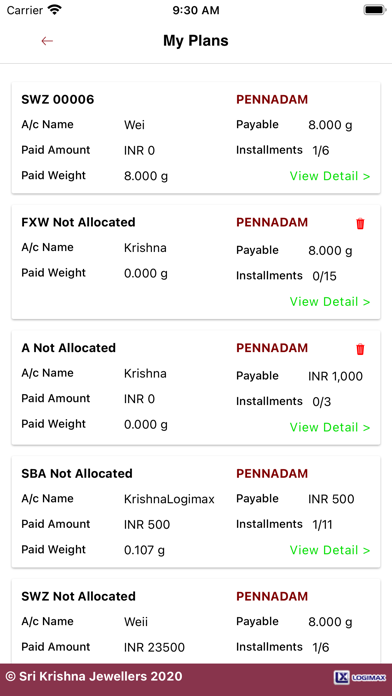The image size is (392, 696).
Task: Delete the A Not Allocated plan
Action: coord(360,349)
